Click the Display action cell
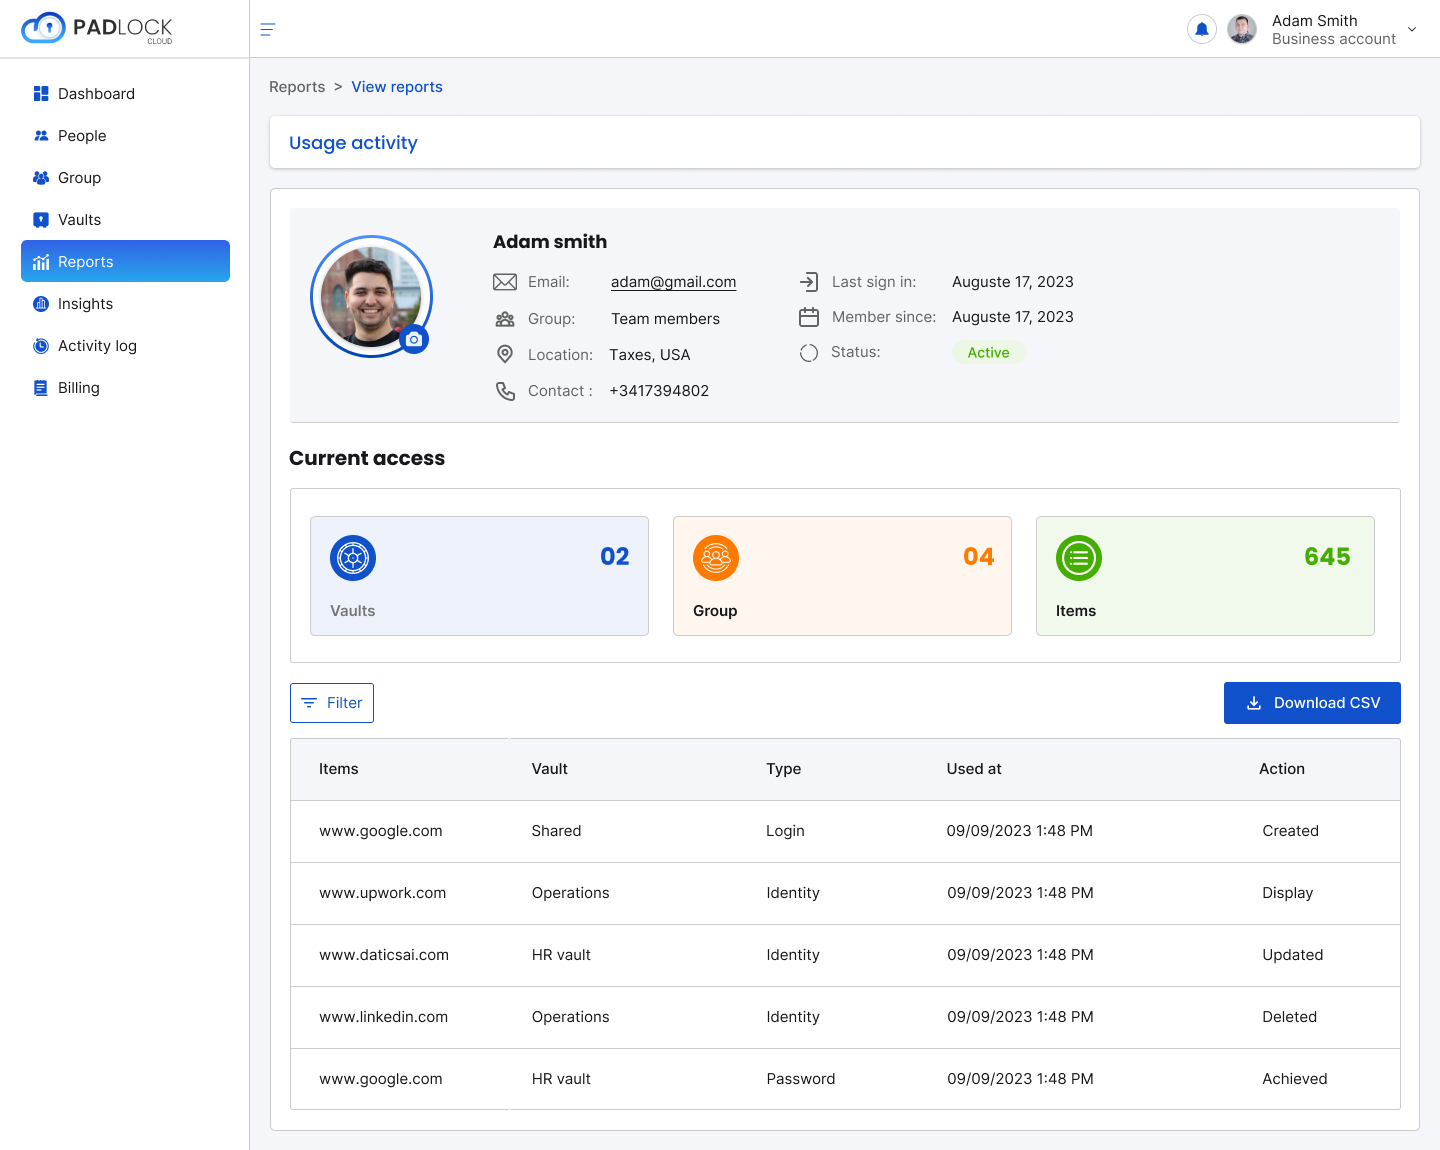This screenshot has height=1150, width=1440. [x=1288, y=893]
